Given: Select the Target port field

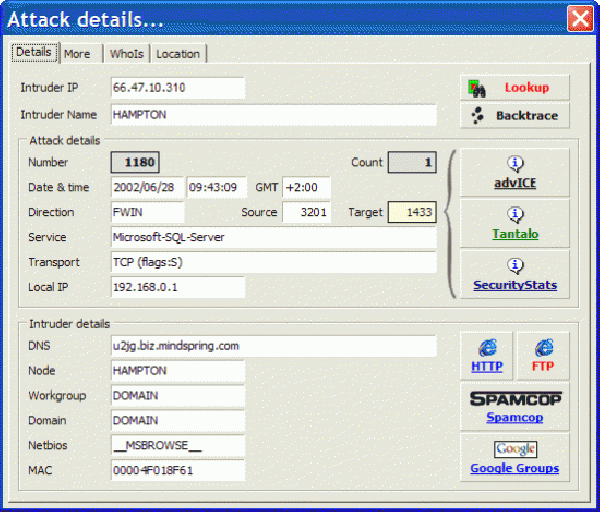Looking at the screenshot, I should (x=411, y=212).
